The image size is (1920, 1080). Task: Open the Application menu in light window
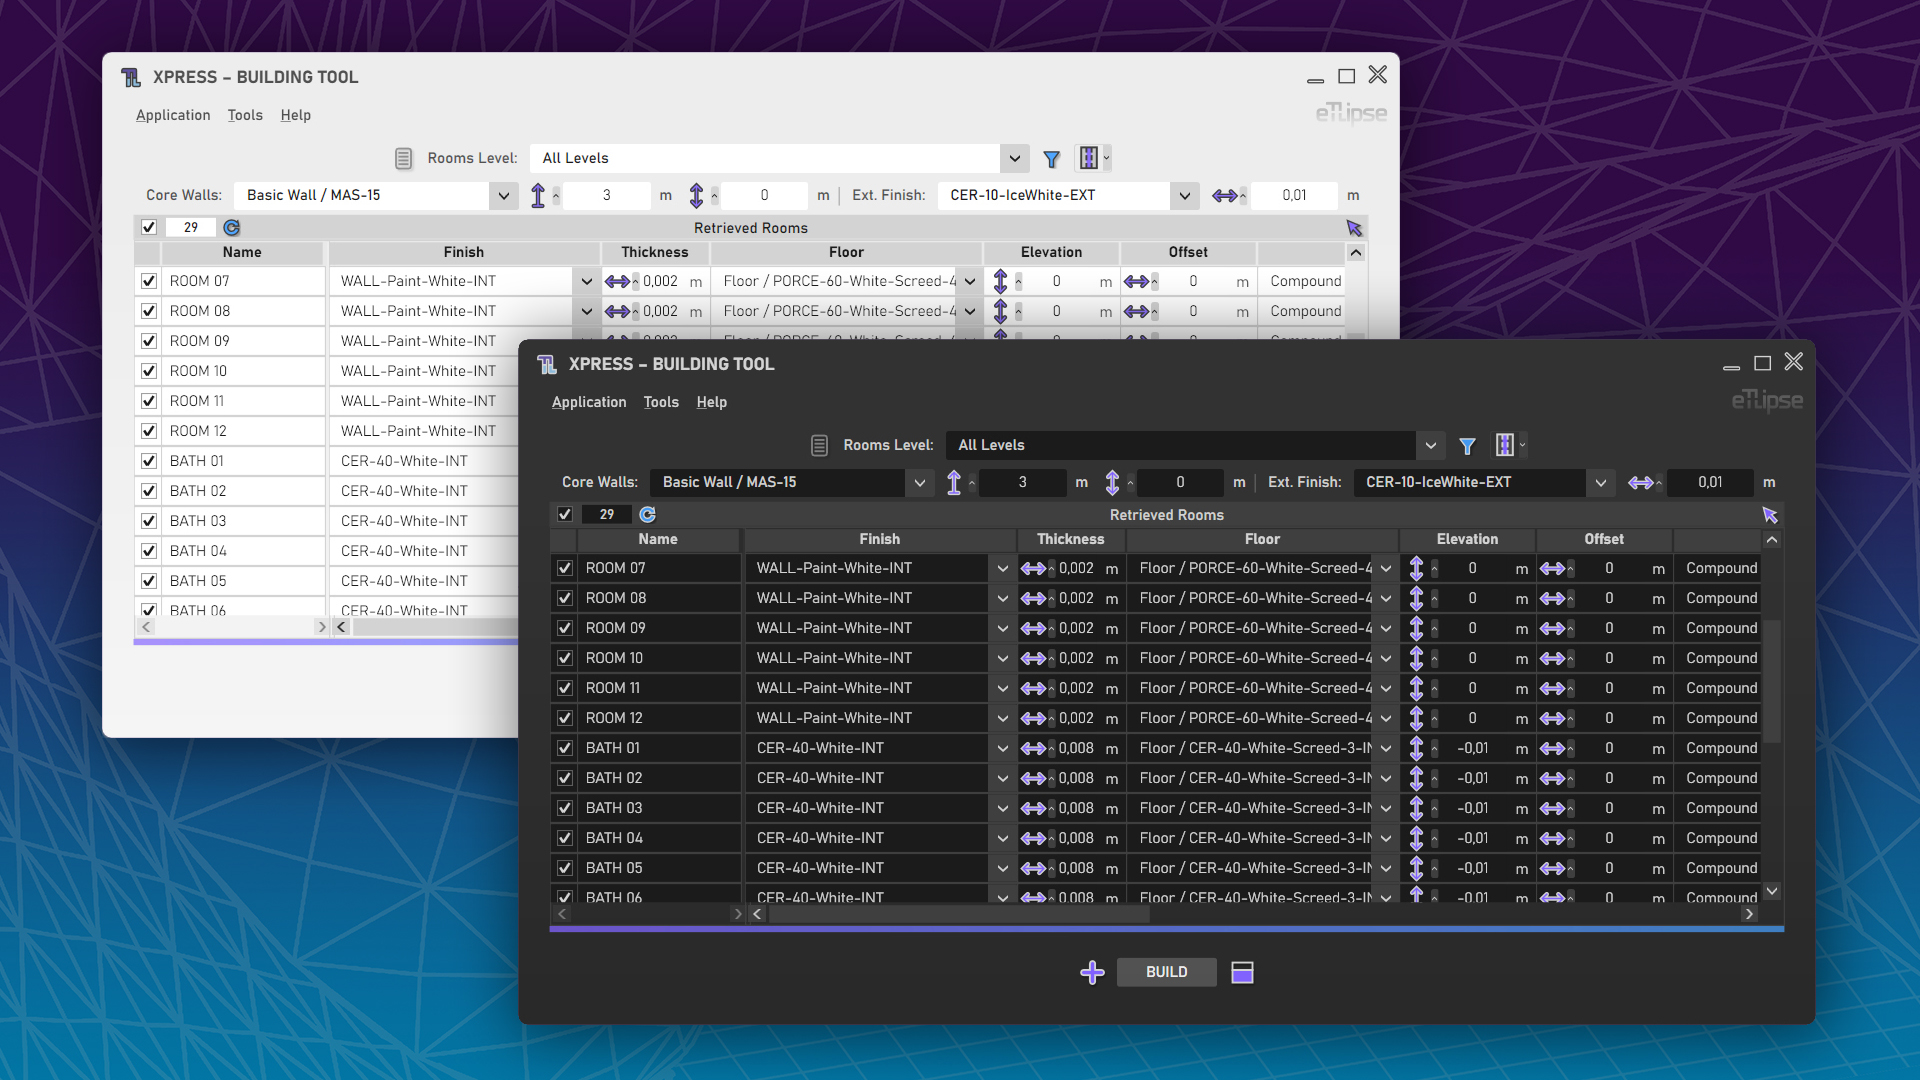click(x=173, y=115)
